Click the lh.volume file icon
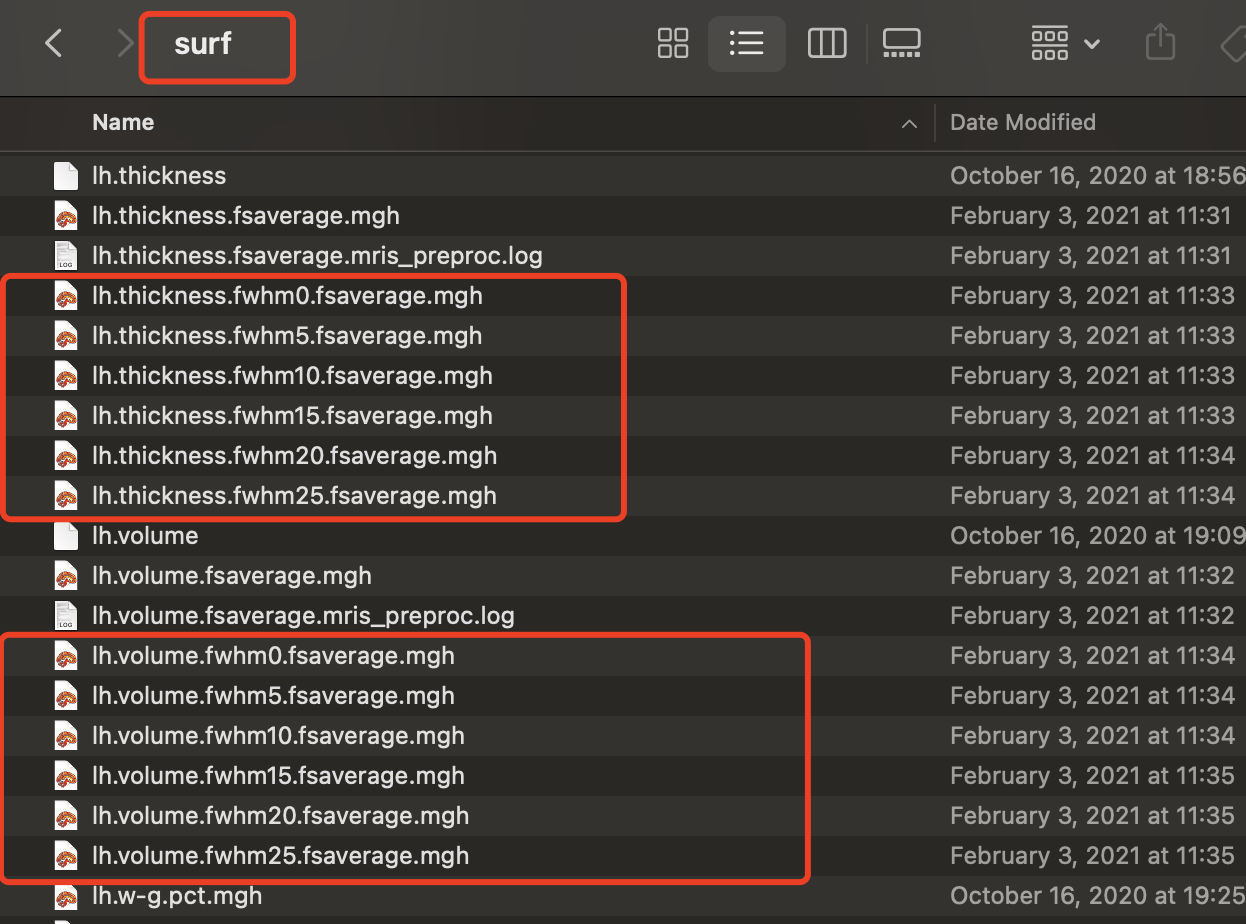This screenshot has height=924, width=1246. (x=66, y=536)
